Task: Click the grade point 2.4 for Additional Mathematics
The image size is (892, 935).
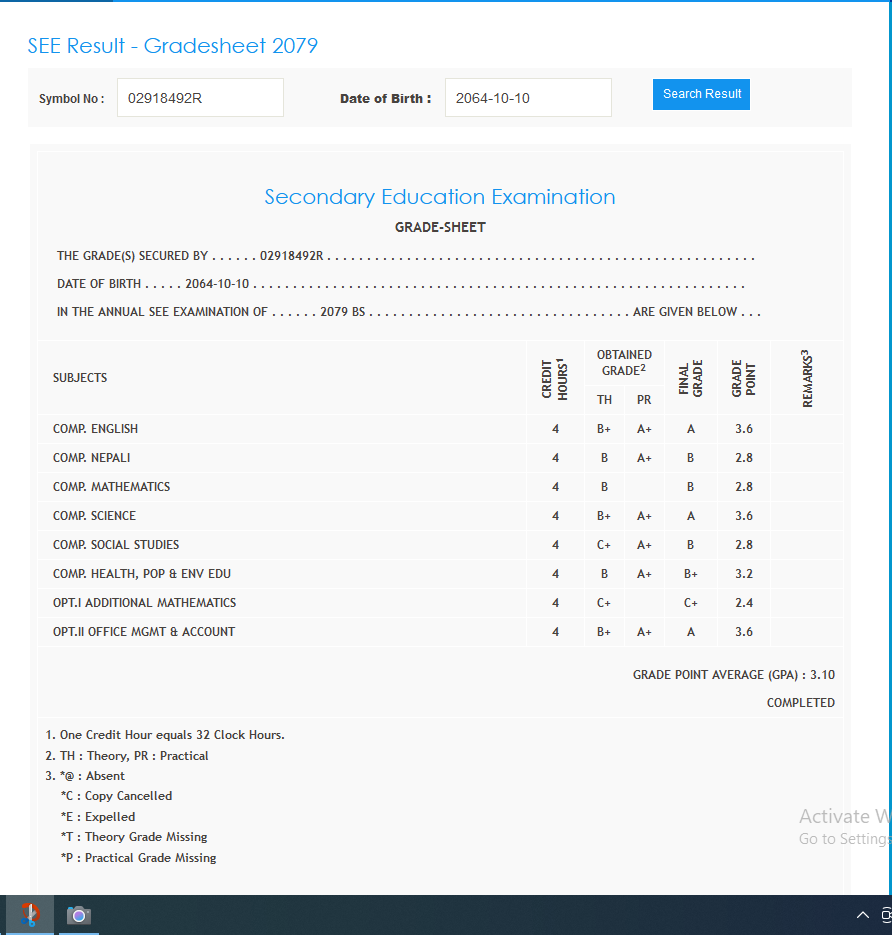Action: pos(743,603)
